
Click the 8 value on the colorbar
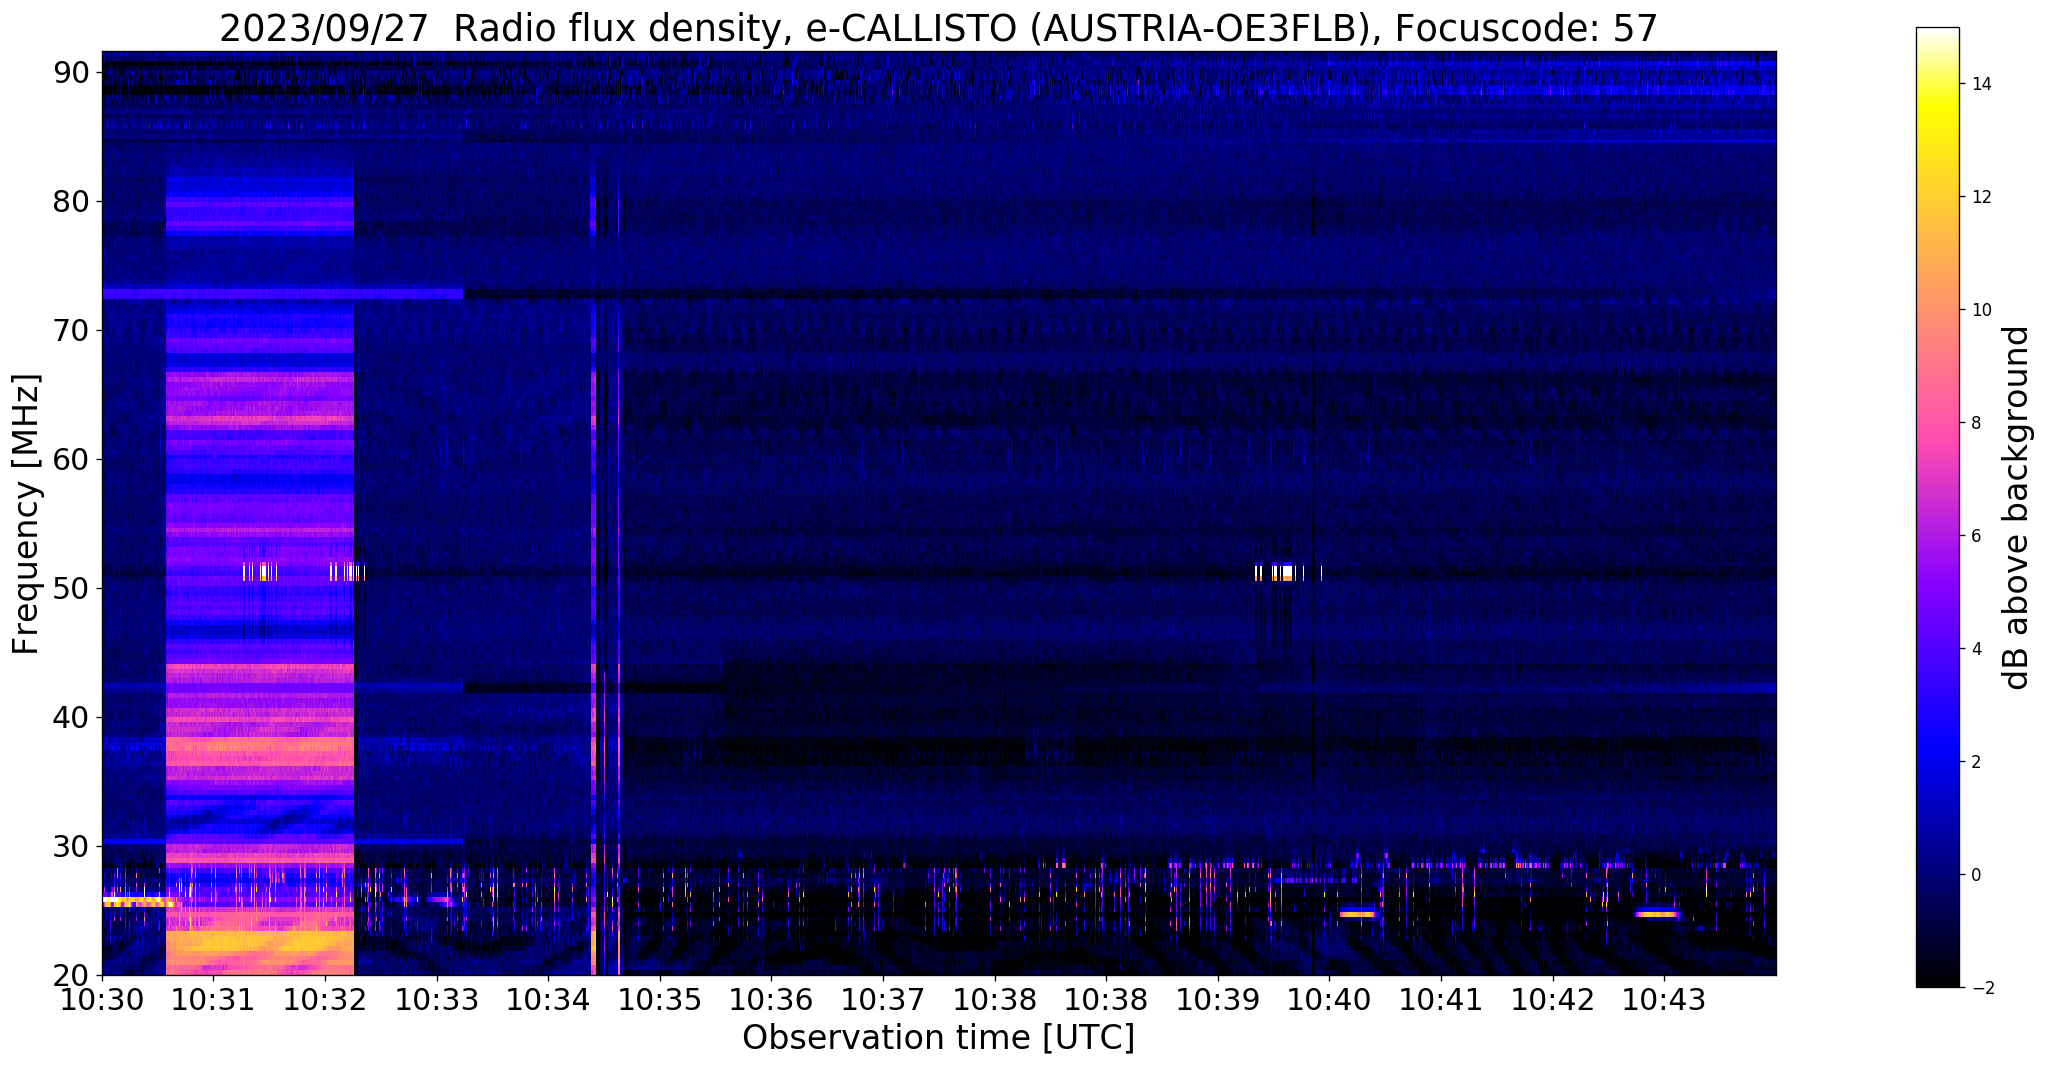pos(1975,423)
